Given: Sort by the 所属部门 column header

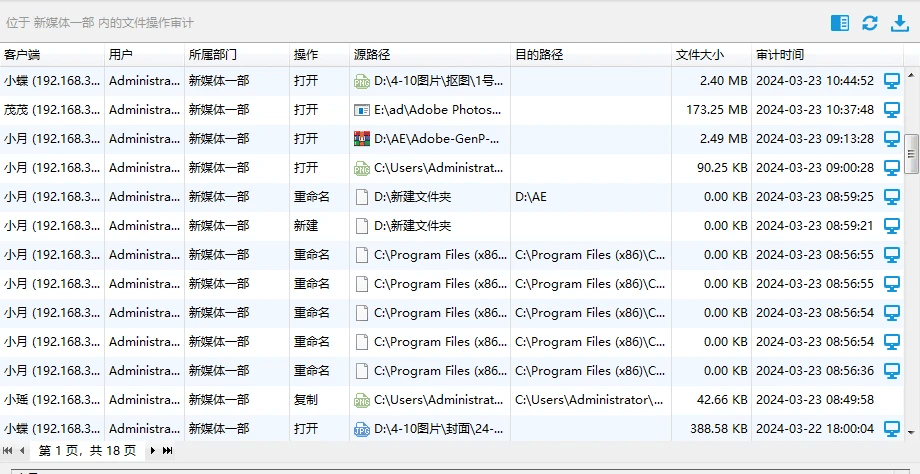Looking at the screenshot, I should click(237, 55).
